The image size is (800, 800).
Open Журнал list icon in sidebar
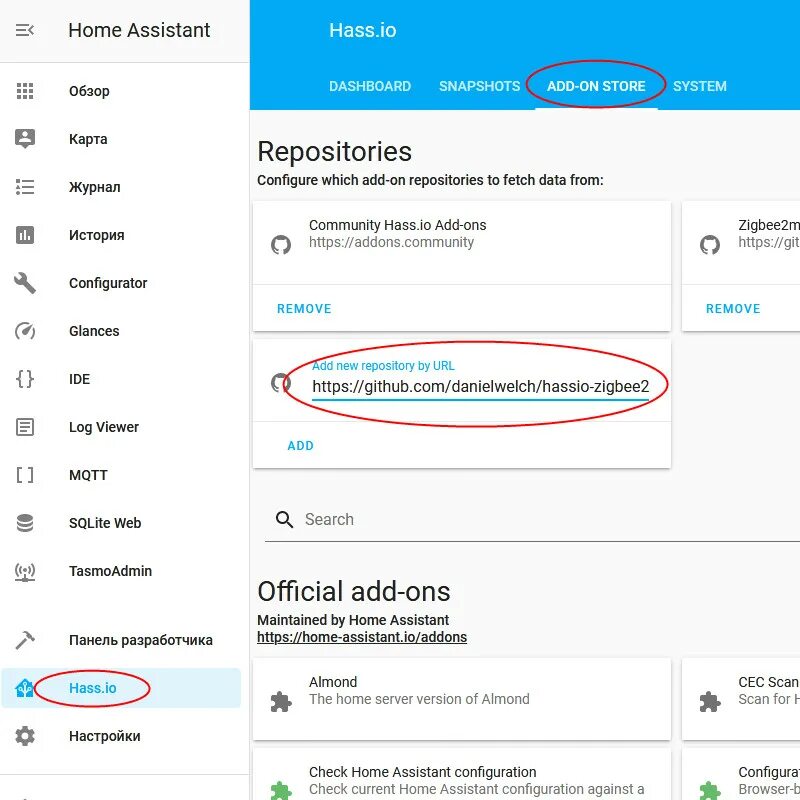click(x=24, y=187)
